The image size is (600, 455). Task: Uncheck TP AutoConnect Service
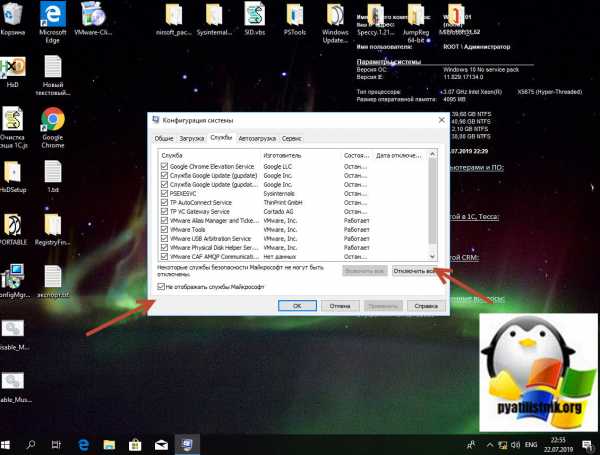point(165,202)
